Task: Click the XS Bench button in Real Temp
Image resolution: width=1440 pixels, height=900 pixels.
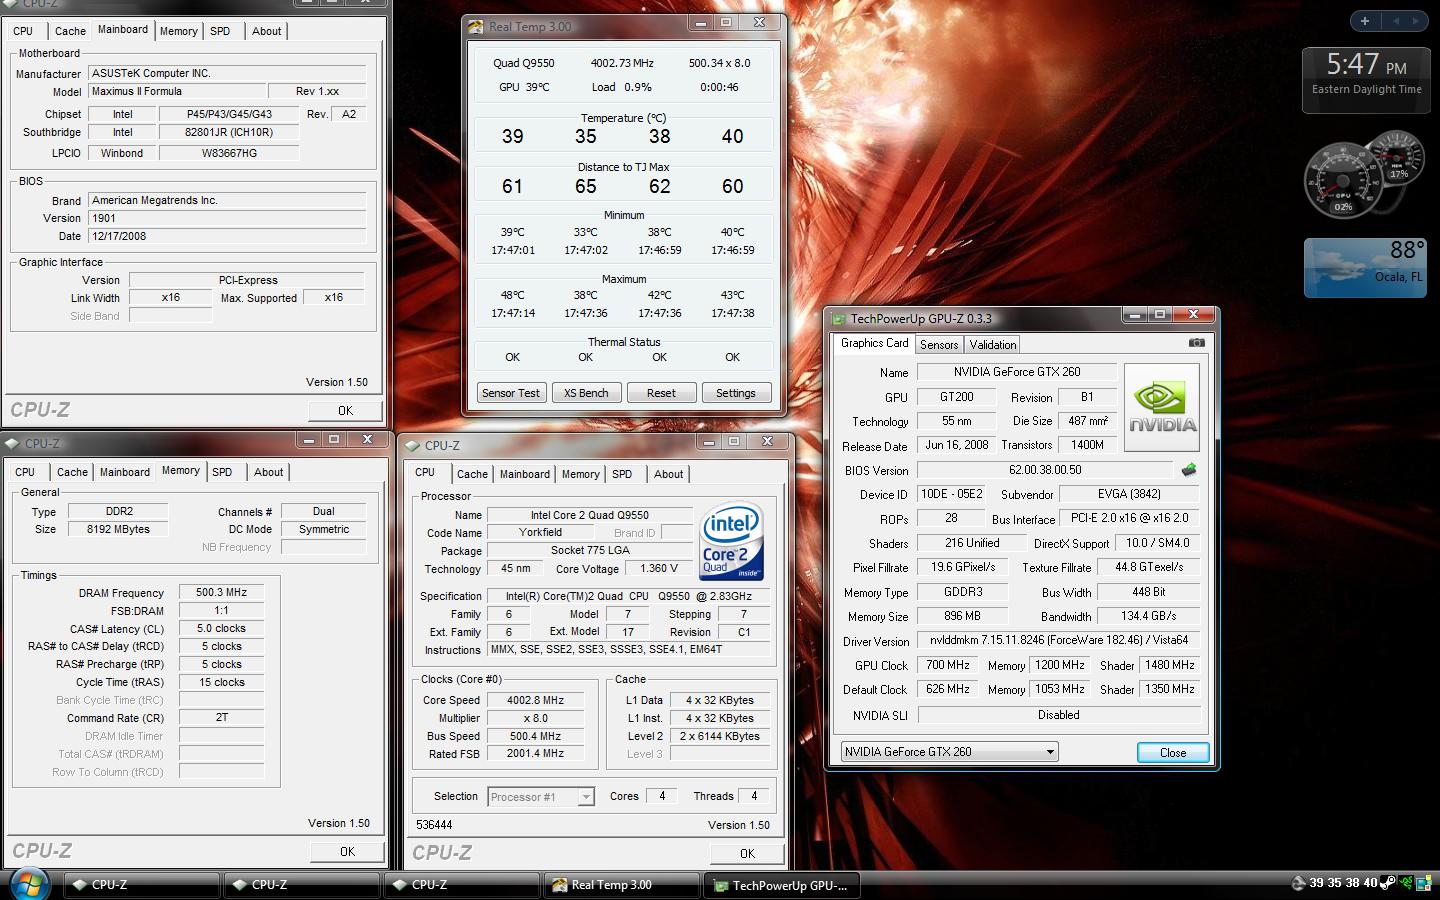Action: (586, 393)
